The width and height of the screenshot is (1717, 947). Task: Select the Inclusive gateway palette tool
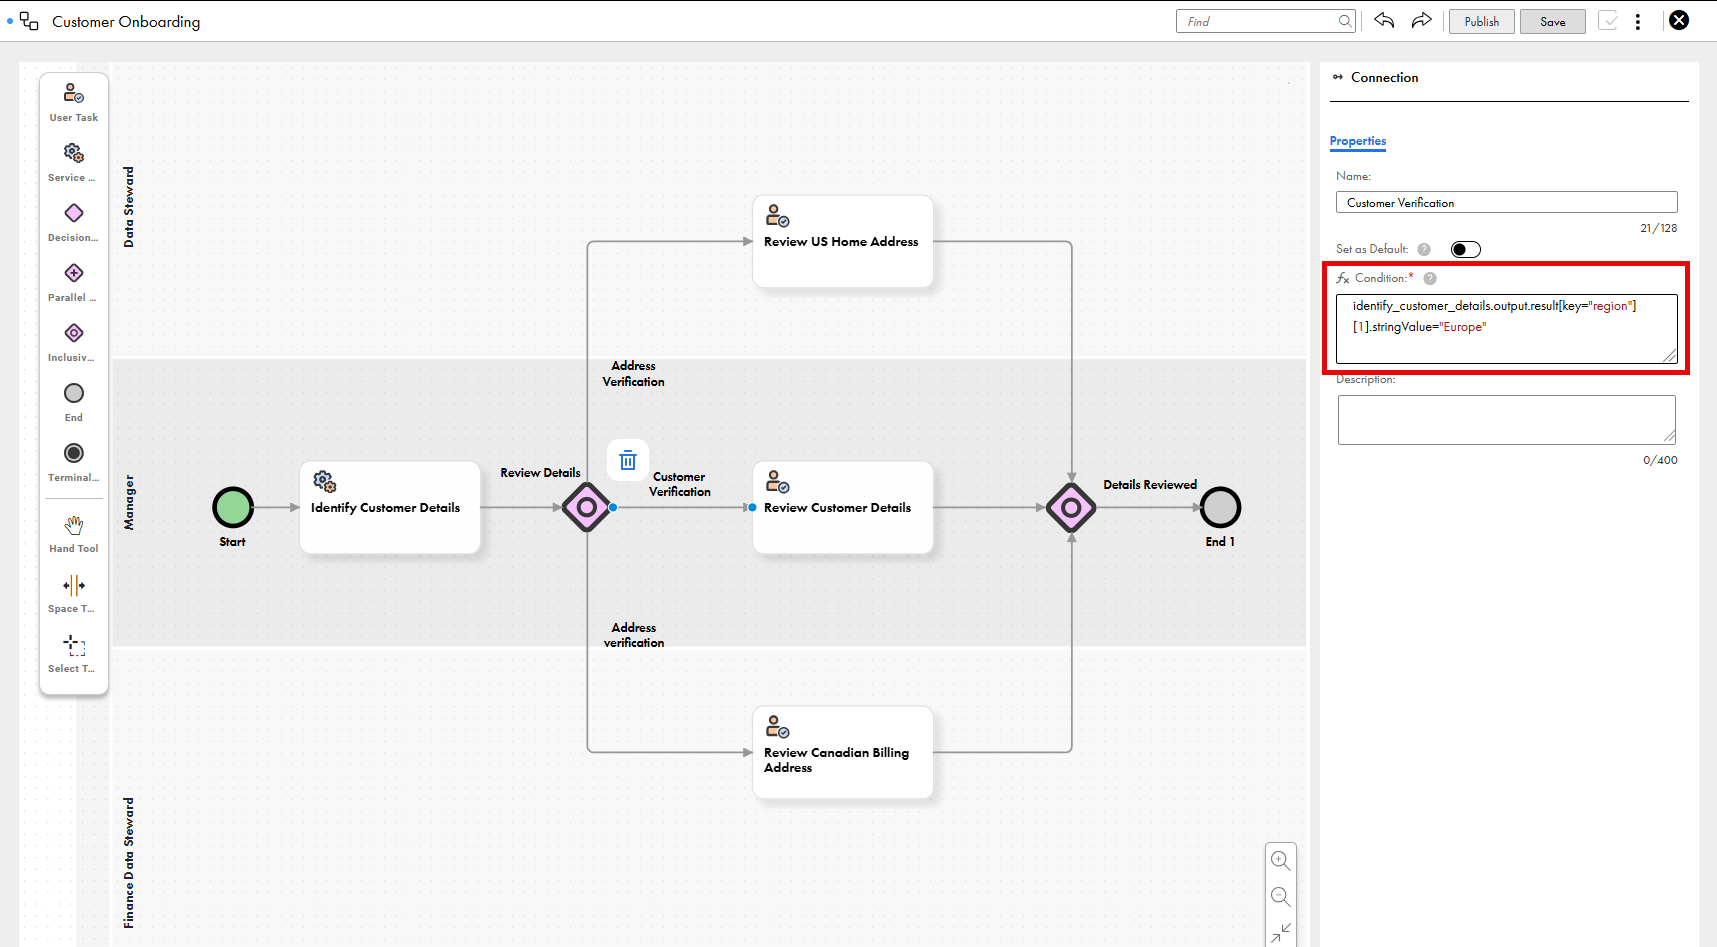click(74, 342)
